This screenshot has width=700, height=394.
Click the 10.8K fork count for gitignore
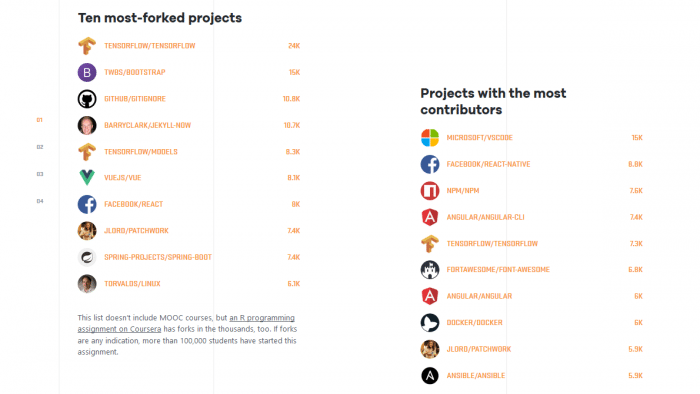(x=291, y=99)
